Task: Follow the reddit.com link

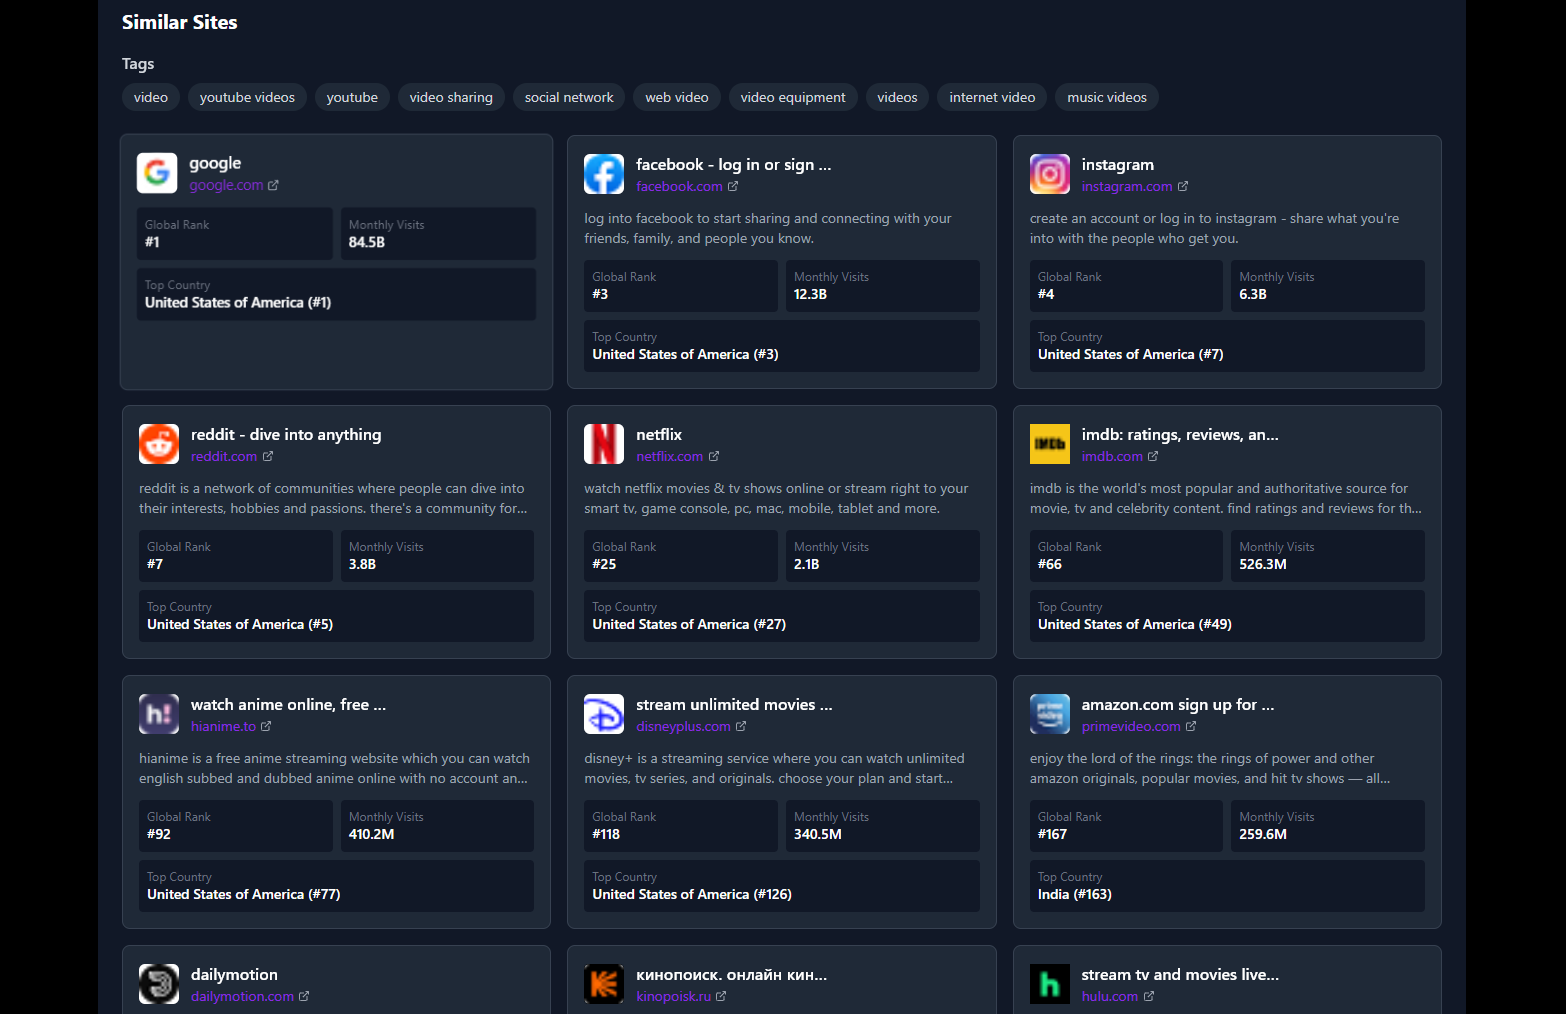Action: (x=224, y=456)
